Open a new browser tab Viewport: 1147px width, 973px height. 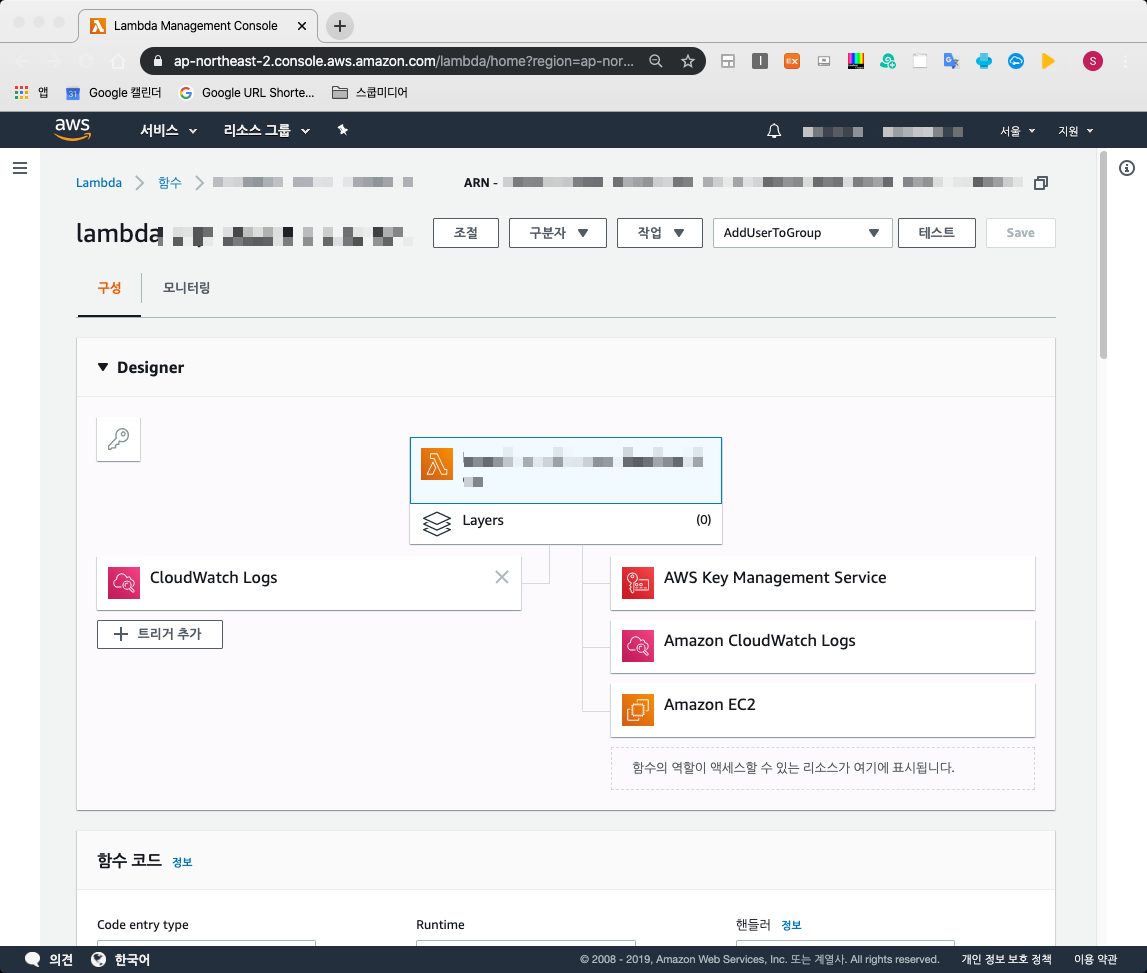(x=339, y=26)
